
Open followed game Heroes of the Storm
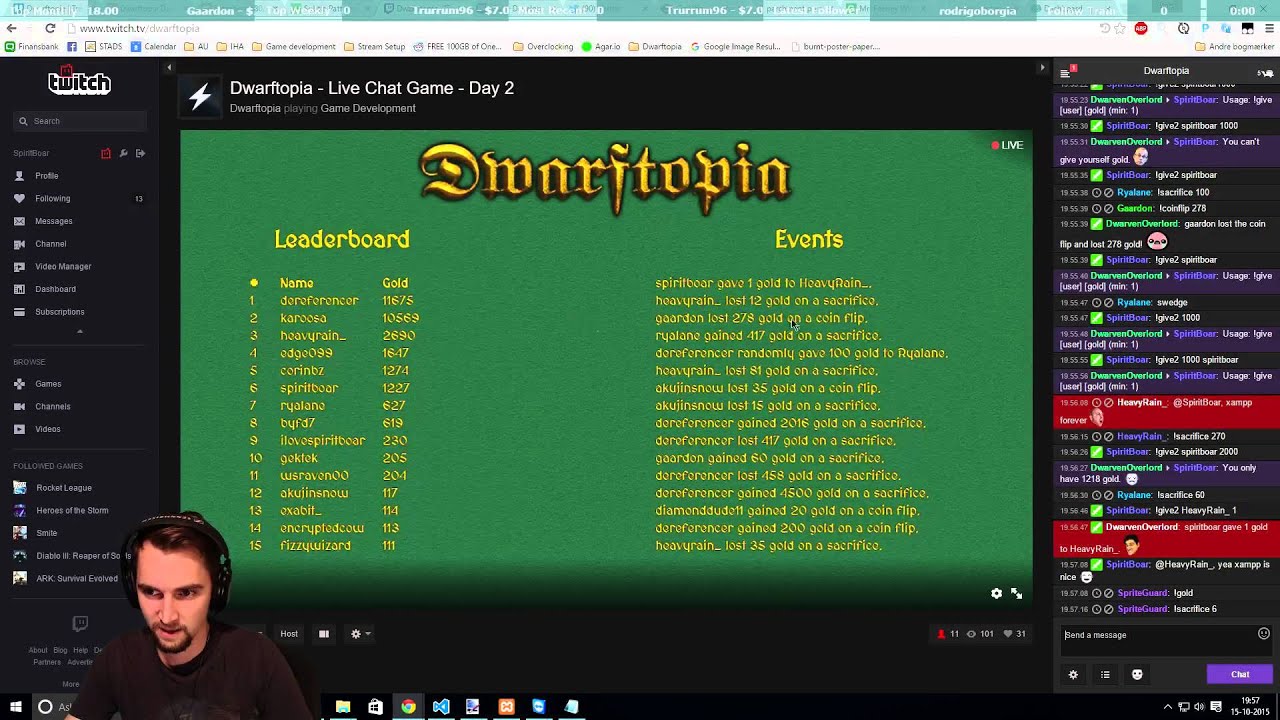[x=72, y=511]
